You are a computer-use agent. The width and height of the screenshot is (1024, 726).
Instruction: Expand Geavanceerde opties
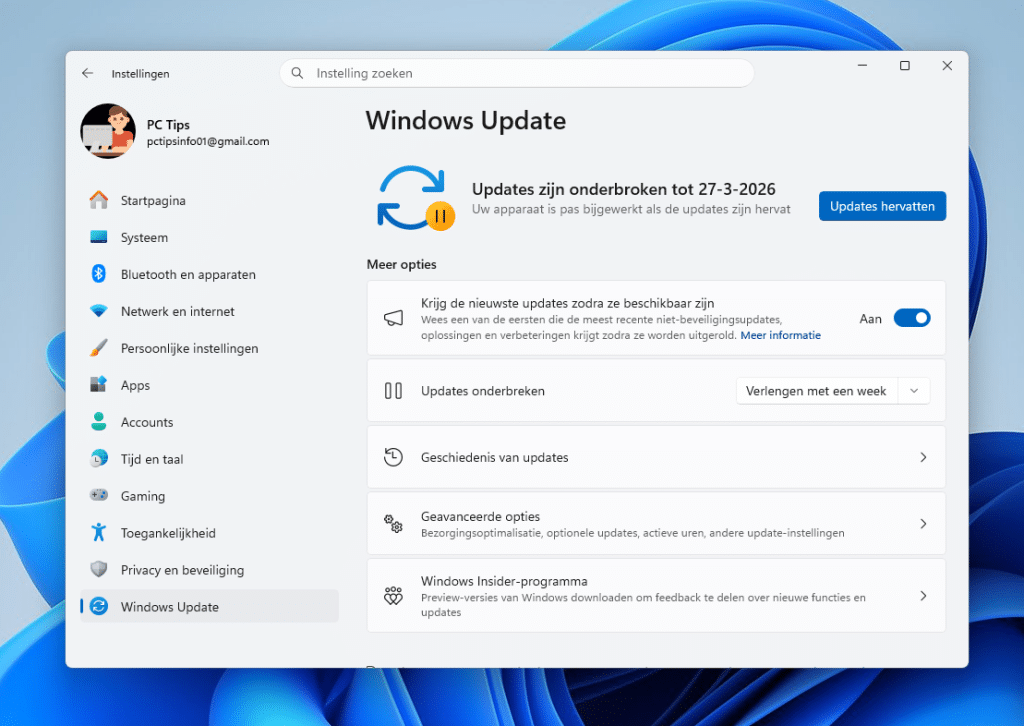pos(656,523)
